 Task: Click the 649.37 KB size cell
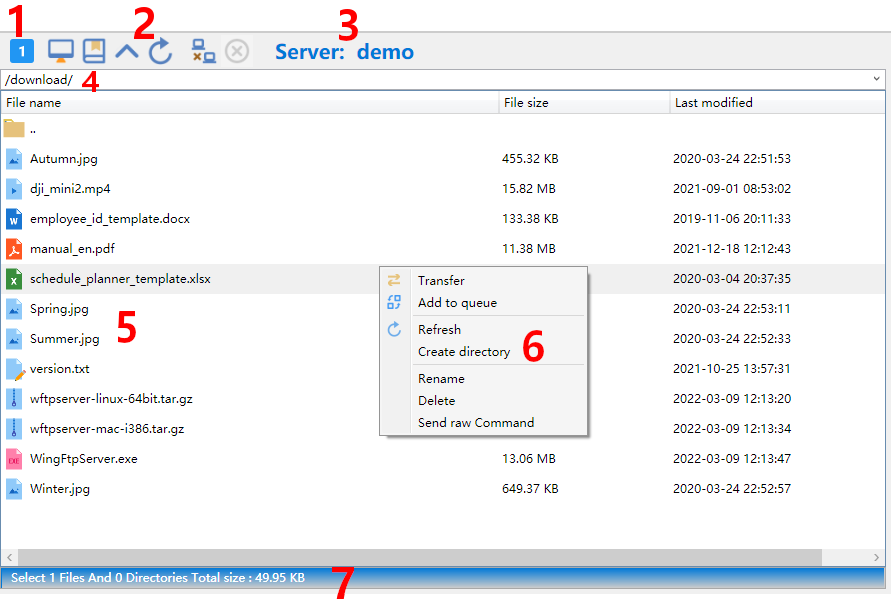point(530,489)
